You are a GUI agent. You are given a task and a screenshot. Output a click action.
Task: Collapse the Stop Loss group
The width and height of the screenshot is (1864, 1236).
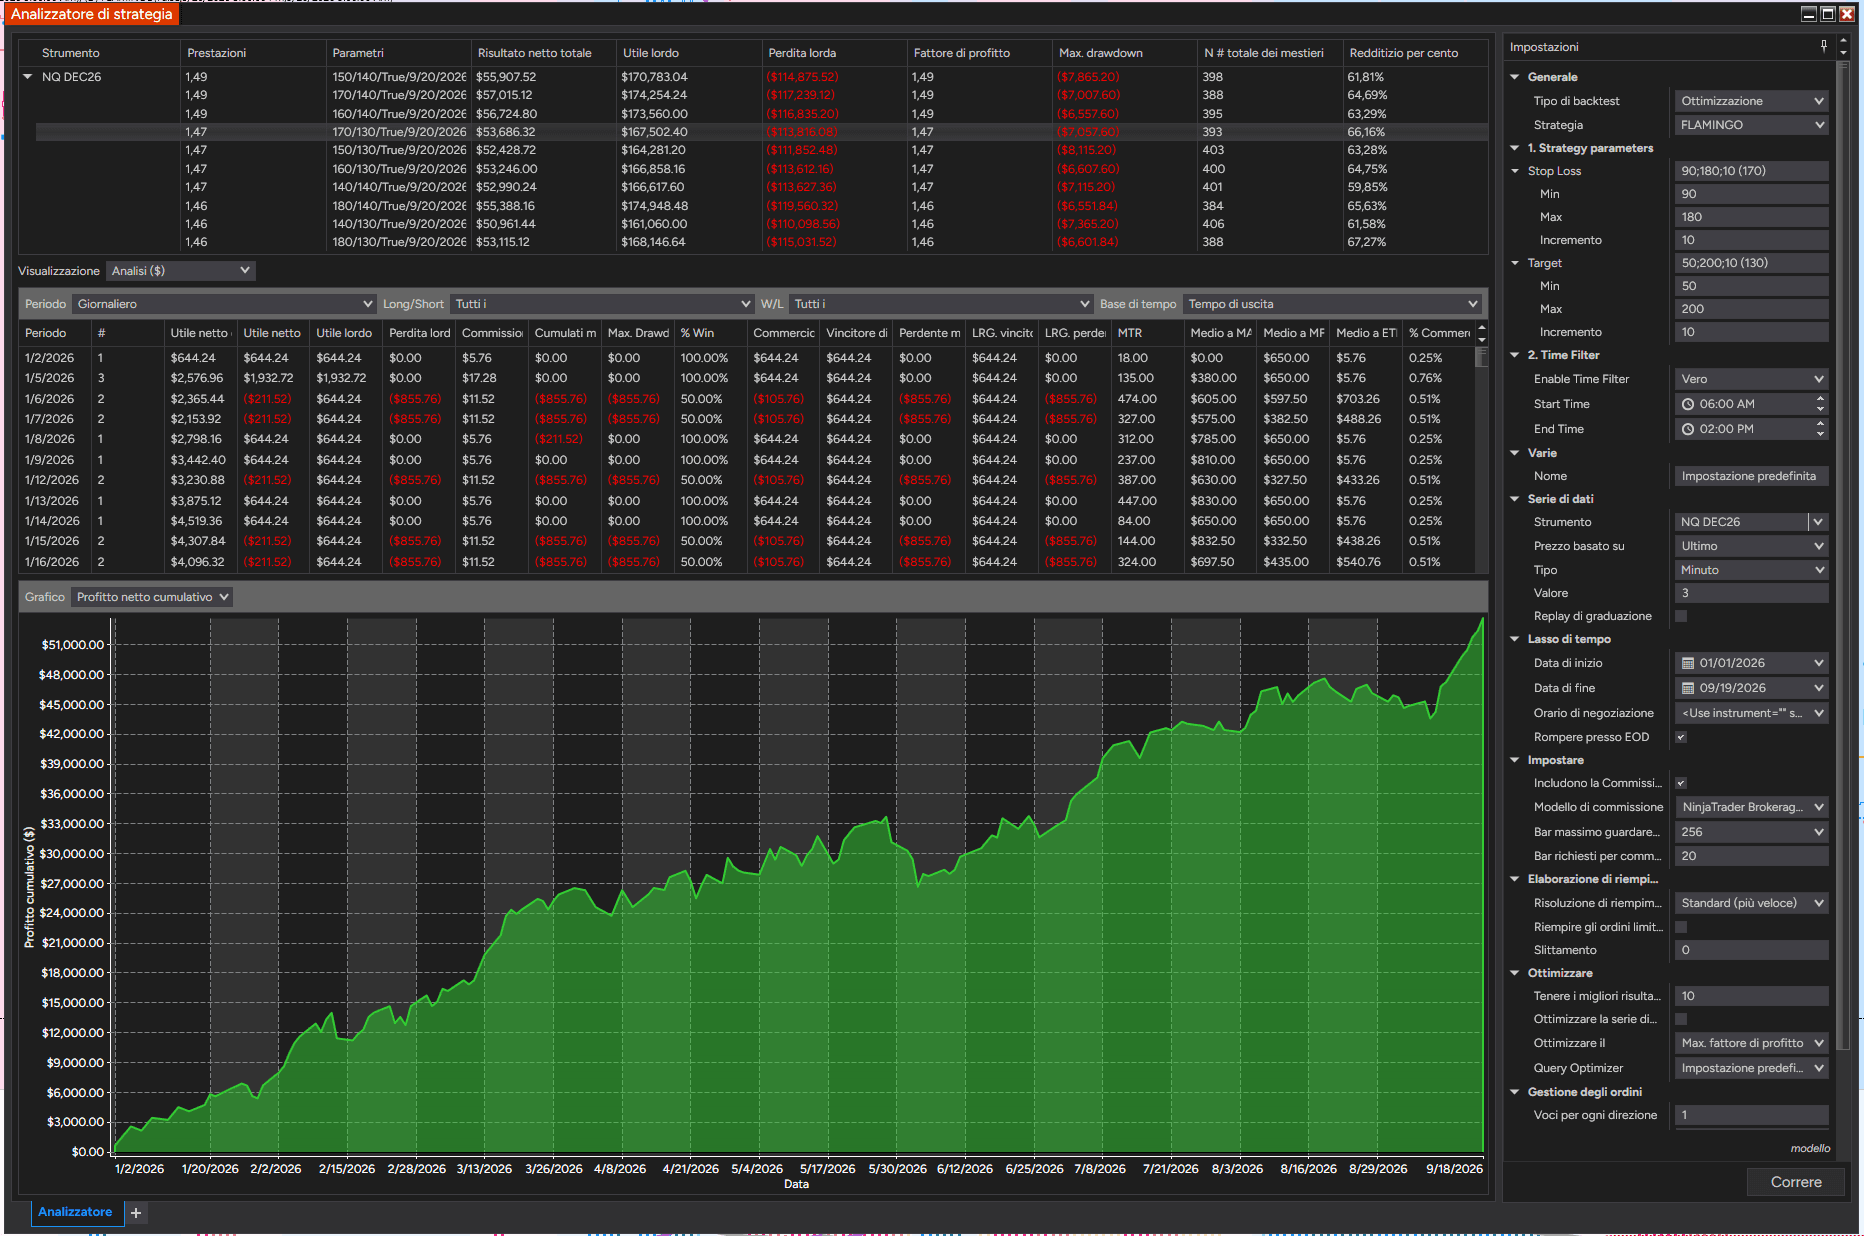tap(1515, 171)
